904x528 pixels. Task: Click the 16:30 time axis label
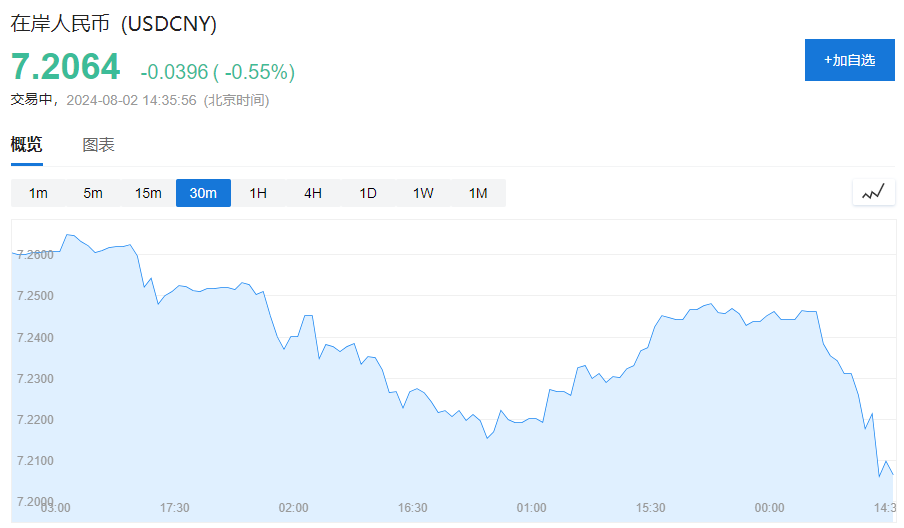click(x=412, y=508)
